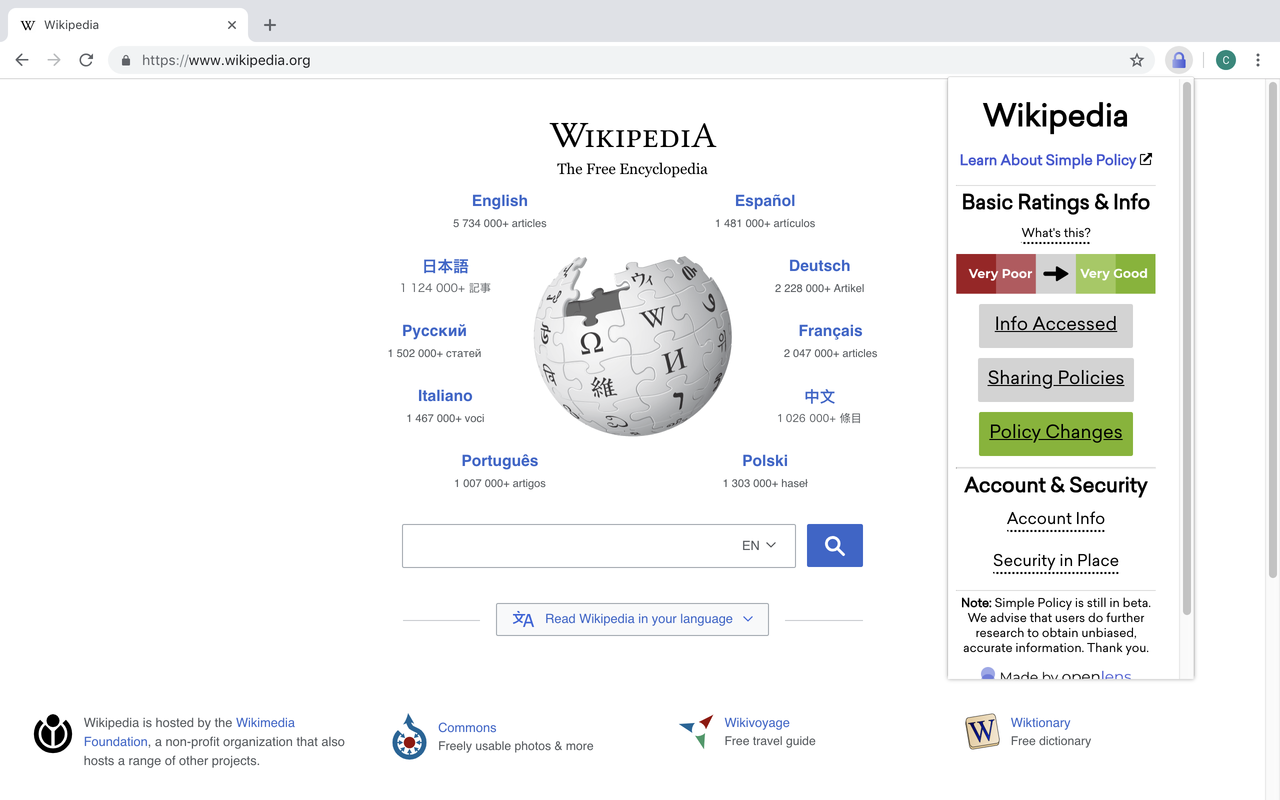This screenshot has width=1280, height=800.
Task: Reload the page with refresh icon
Action: point(86,60)
